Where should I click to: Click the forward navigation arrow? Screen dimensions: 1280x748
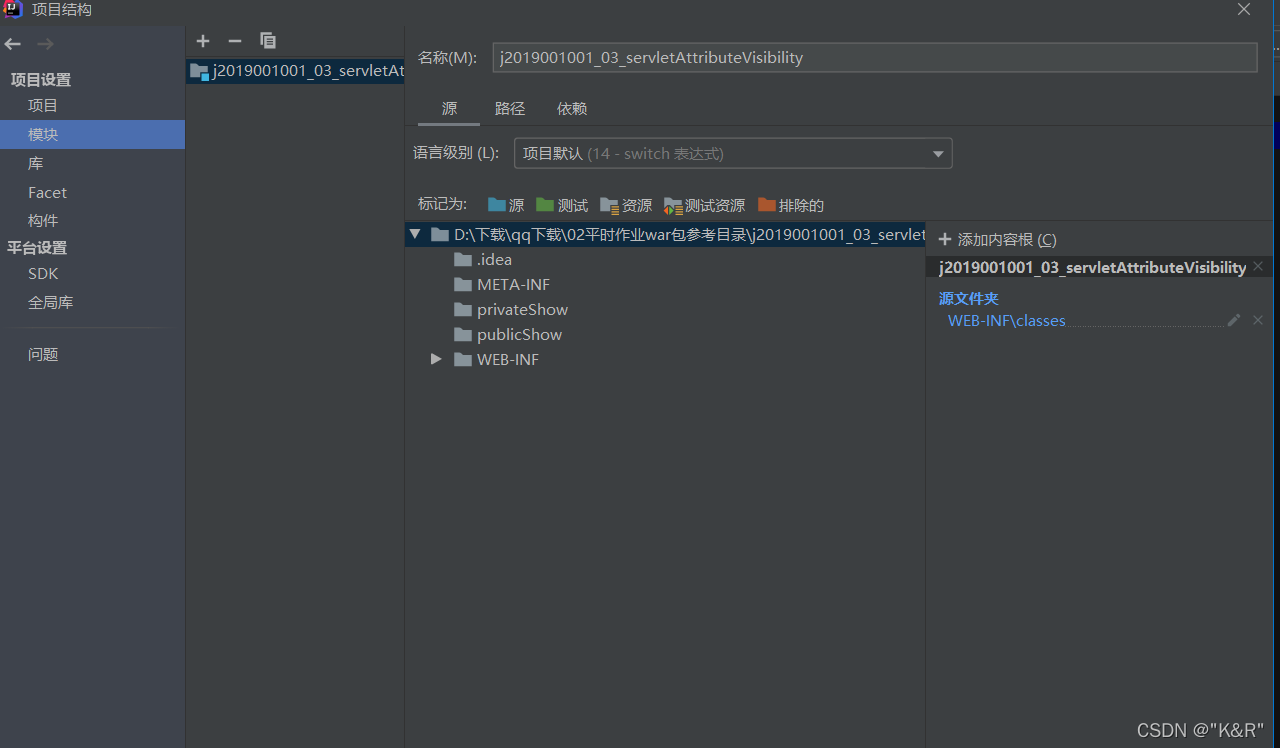coord(45,44)
